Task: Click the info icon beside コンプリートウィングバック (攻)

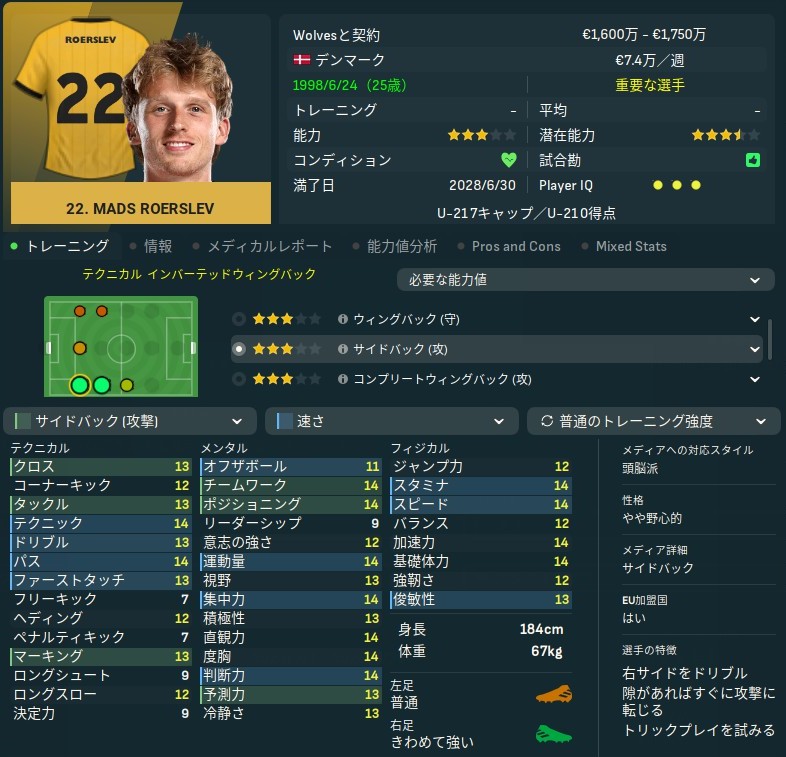Action: (x=342, y=379)
